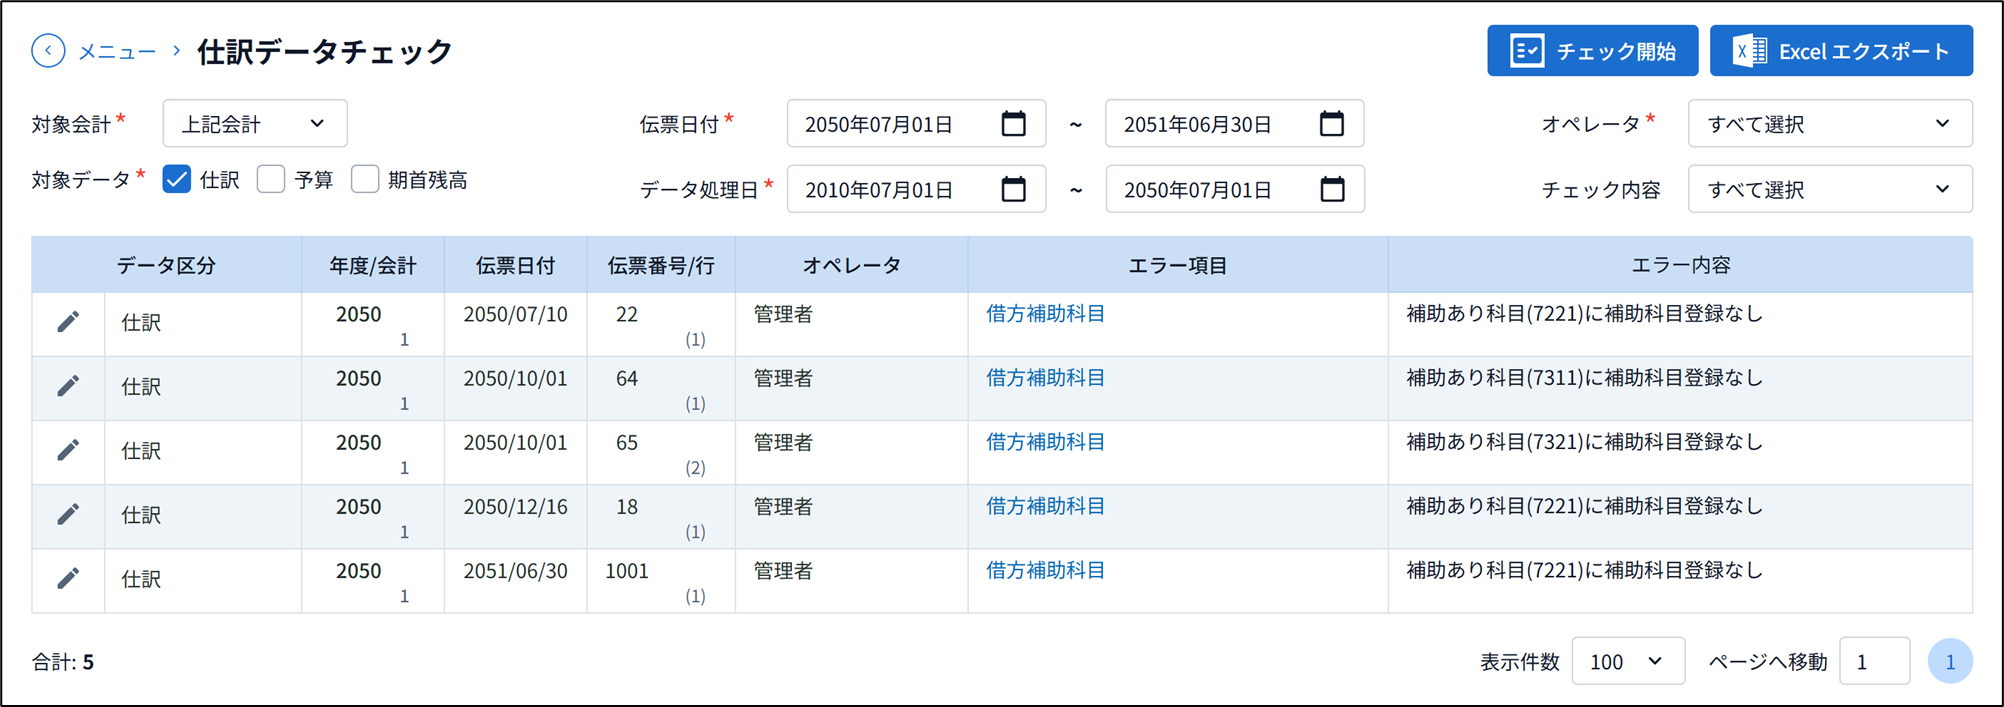Click the チェック開始 button
2004x707 pixels.
click(1592, 51)
